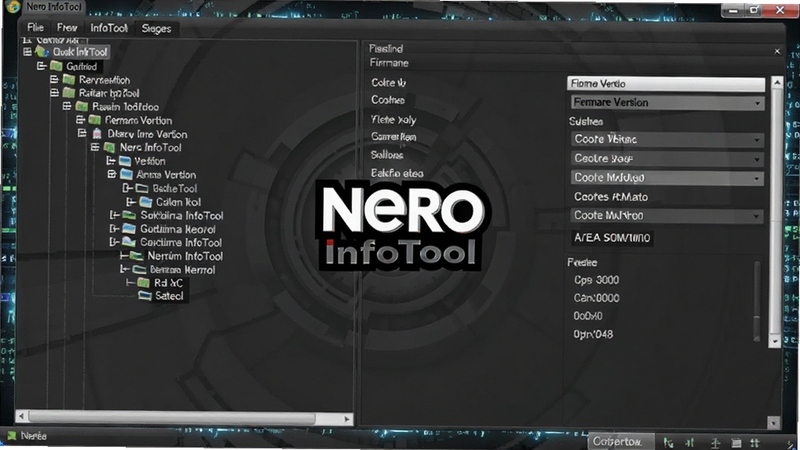
Task: Click up arrow of right panel scrollbar
Action: click(x=776, y=82)
